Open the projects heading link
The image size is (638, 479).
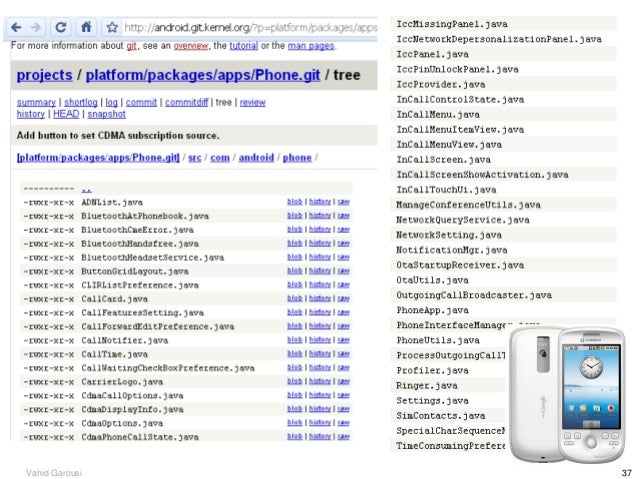(x=44, y=75)
